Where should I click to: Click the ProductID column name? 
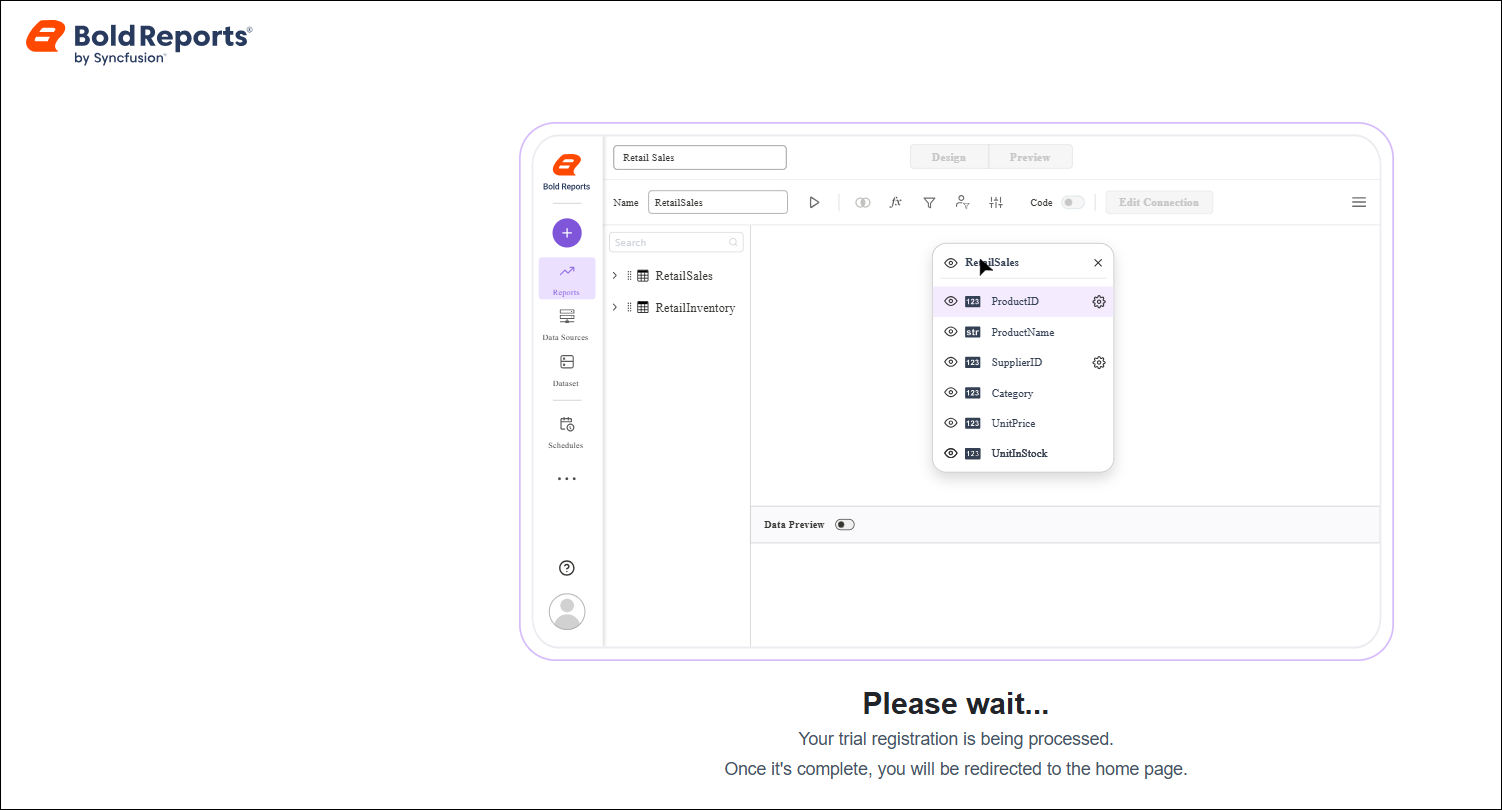click(x=1015, y=301)
